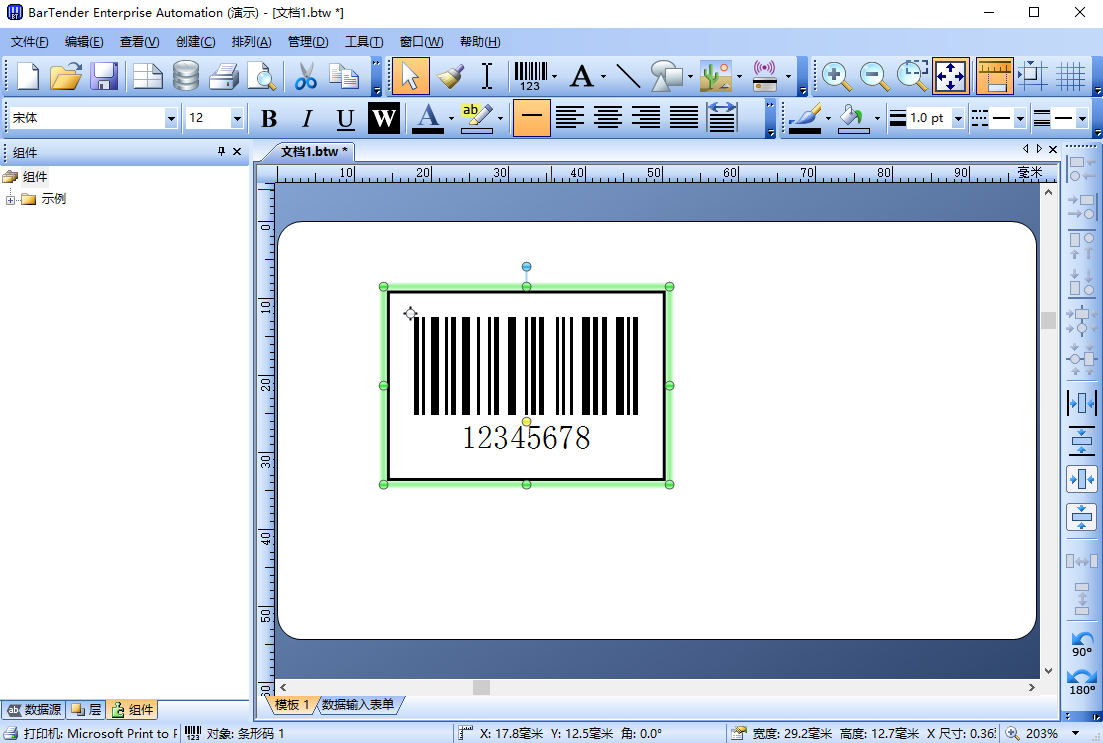
Task: Open the compound line style dropdown
Action: 1082,118
